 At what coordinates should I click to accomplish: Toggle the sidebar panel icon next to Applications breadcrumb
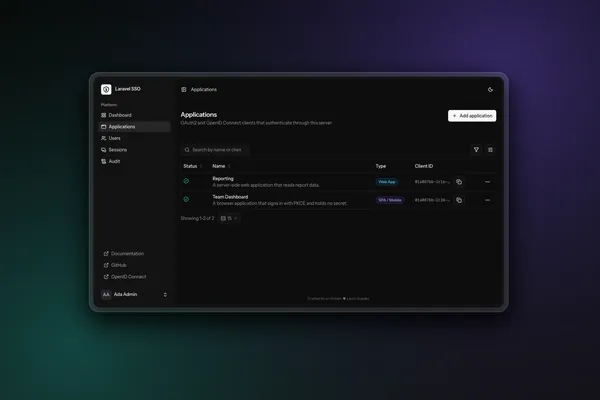(184, 90)
